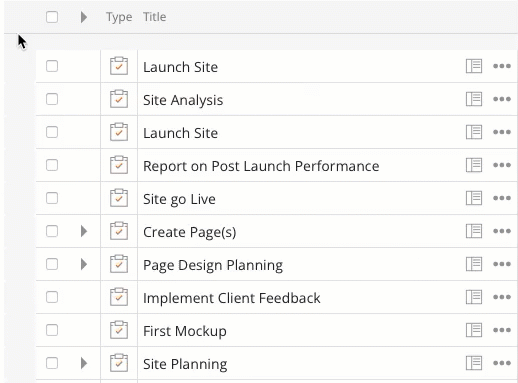Open details panel for Site Planning
Image resolution: width=518 pixels, height=383 pixels.
click(x=474, y=363)
